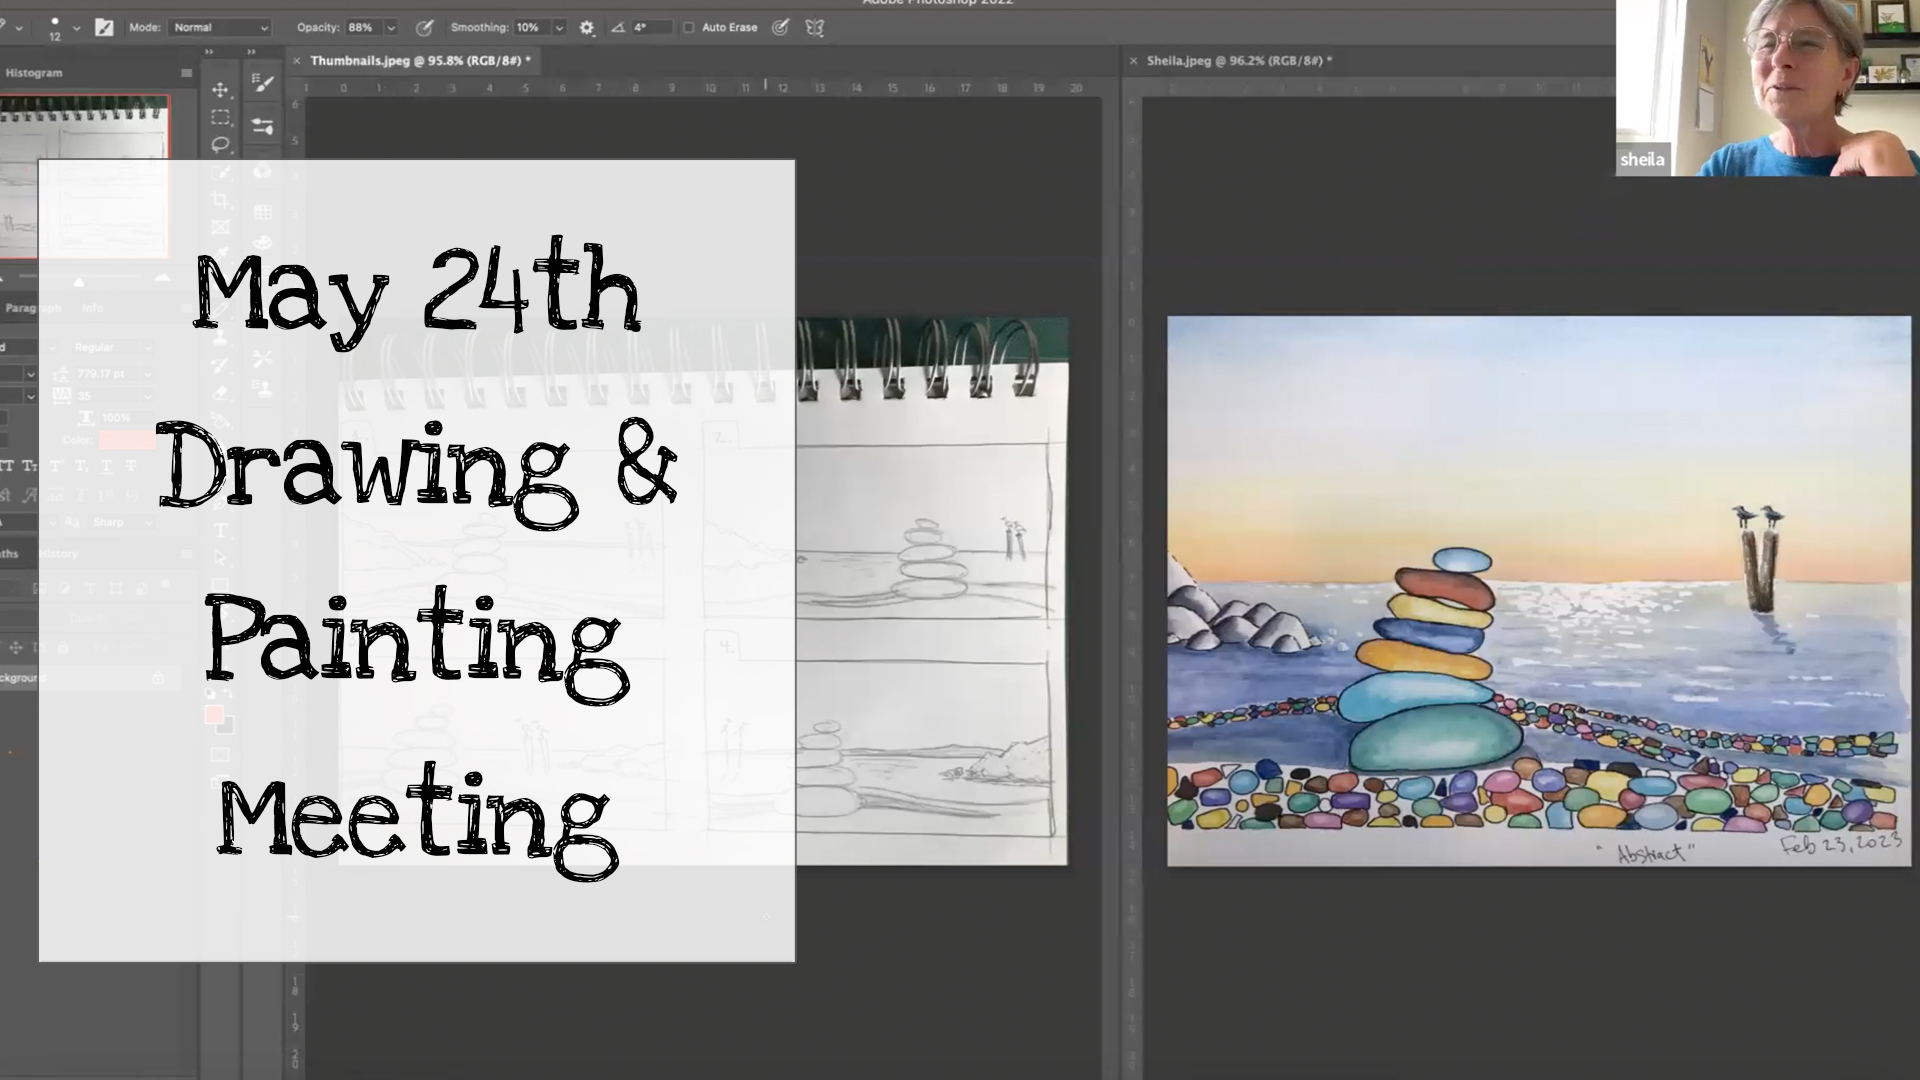Viewport: 1920px width, 1080px height.
Task: Select the Histogram panel tab
Action: (34, 73)
